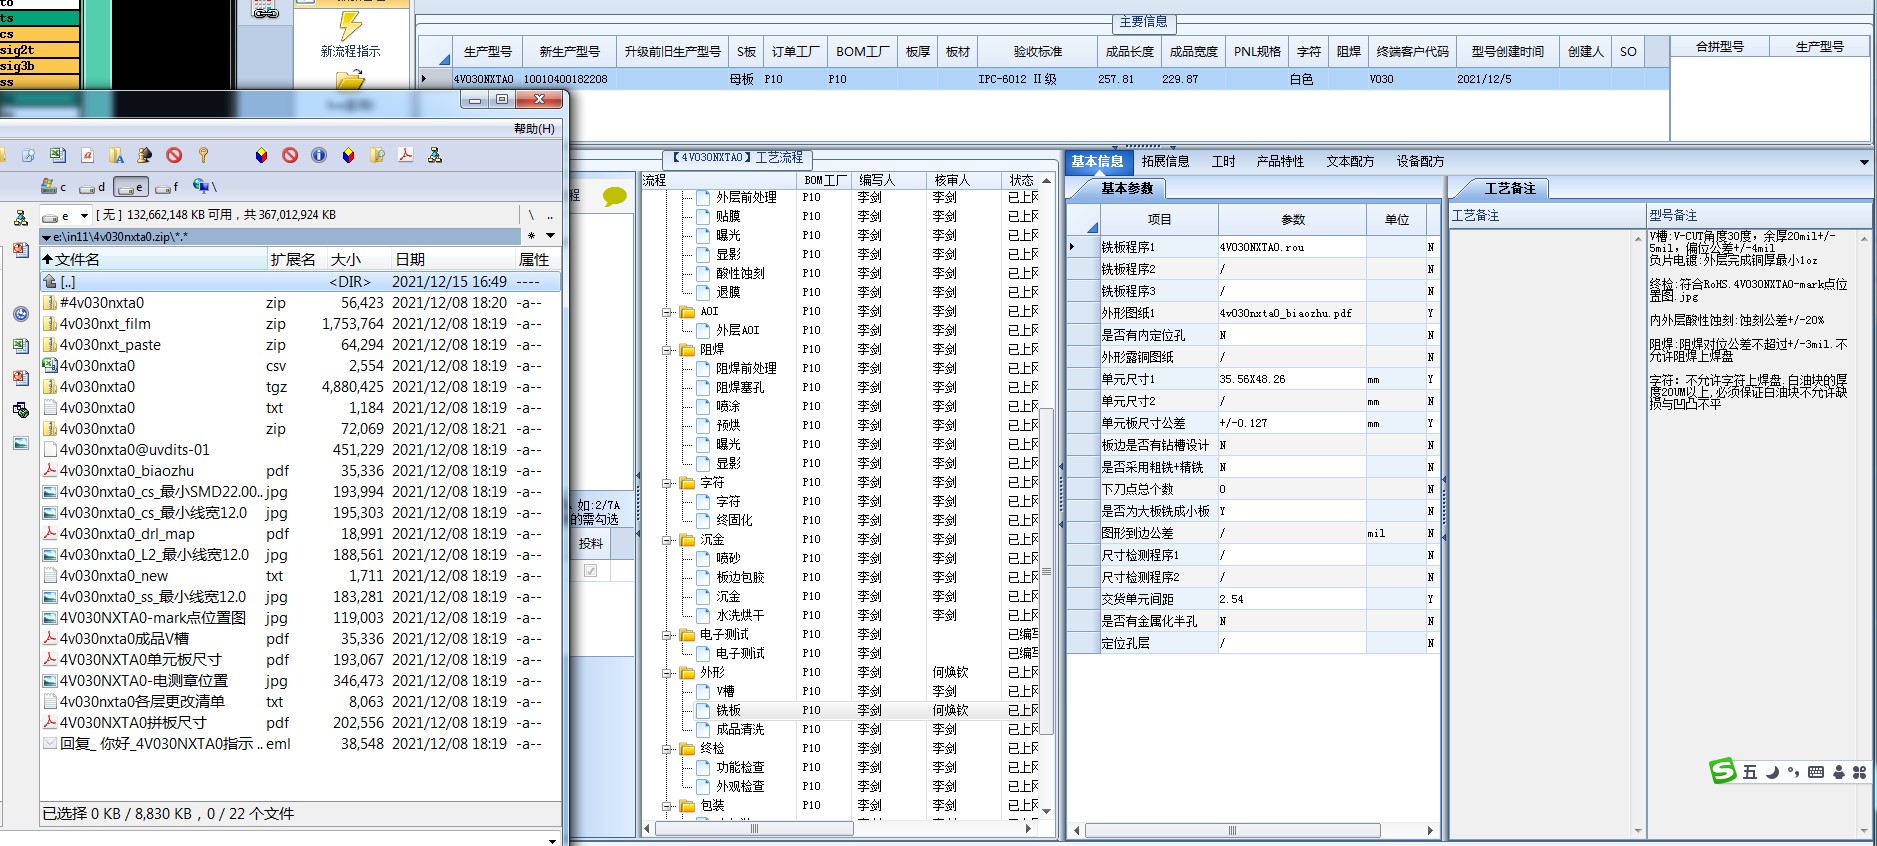This screenshot has width=1877, height=846.
Task: Click the favorites asterisk button
Action: point(531,236)
